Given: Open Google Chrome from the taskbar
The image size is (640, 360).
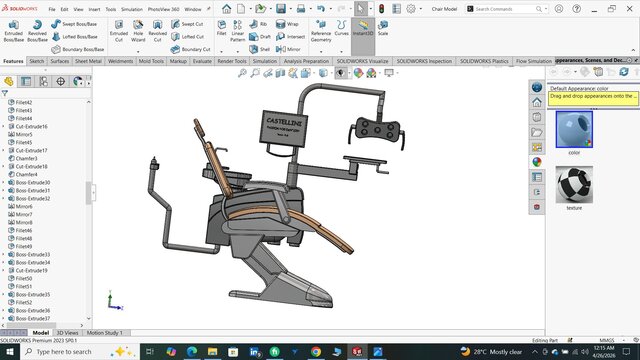Looking at the screenshot, I should click(x=316, y=351).
